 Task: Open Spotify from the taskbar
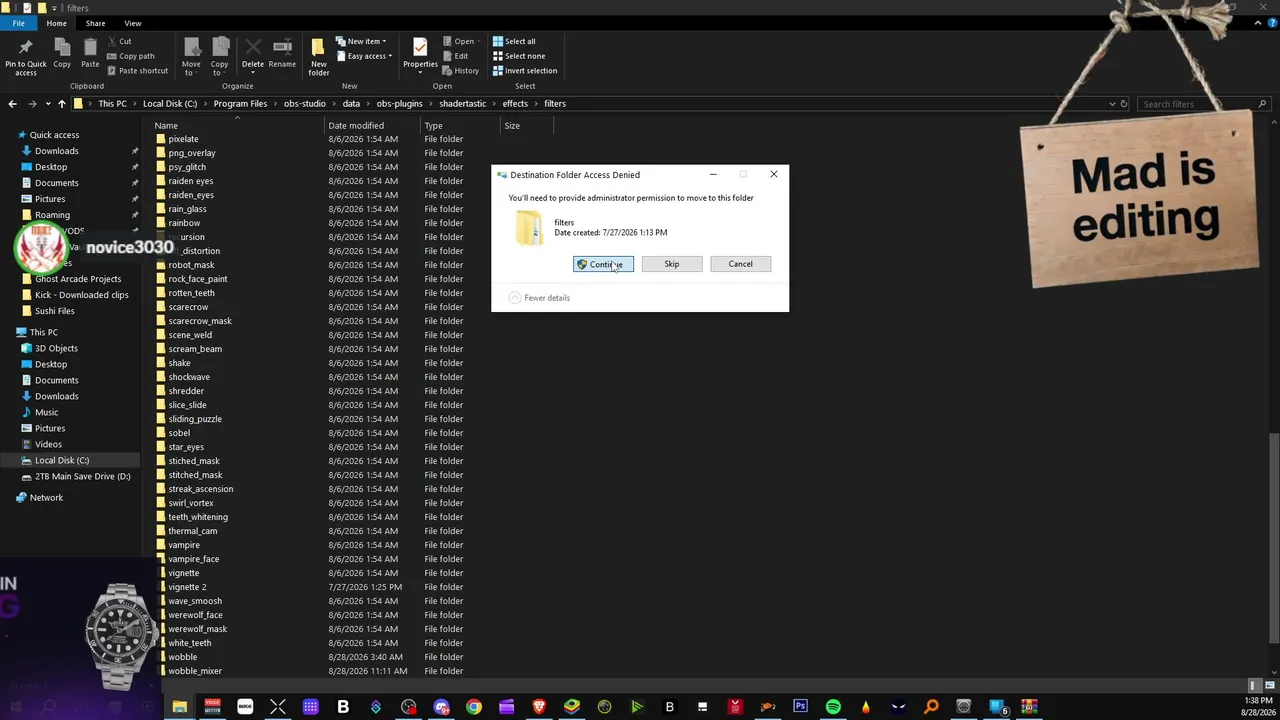click(x=833, y=707)
